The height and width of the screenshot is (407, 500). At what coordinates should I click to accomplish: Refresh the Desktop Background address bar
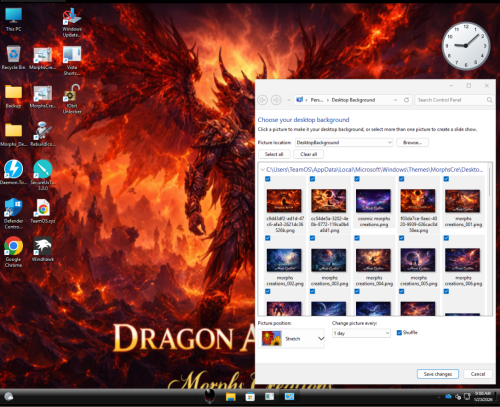pos(406,100)
